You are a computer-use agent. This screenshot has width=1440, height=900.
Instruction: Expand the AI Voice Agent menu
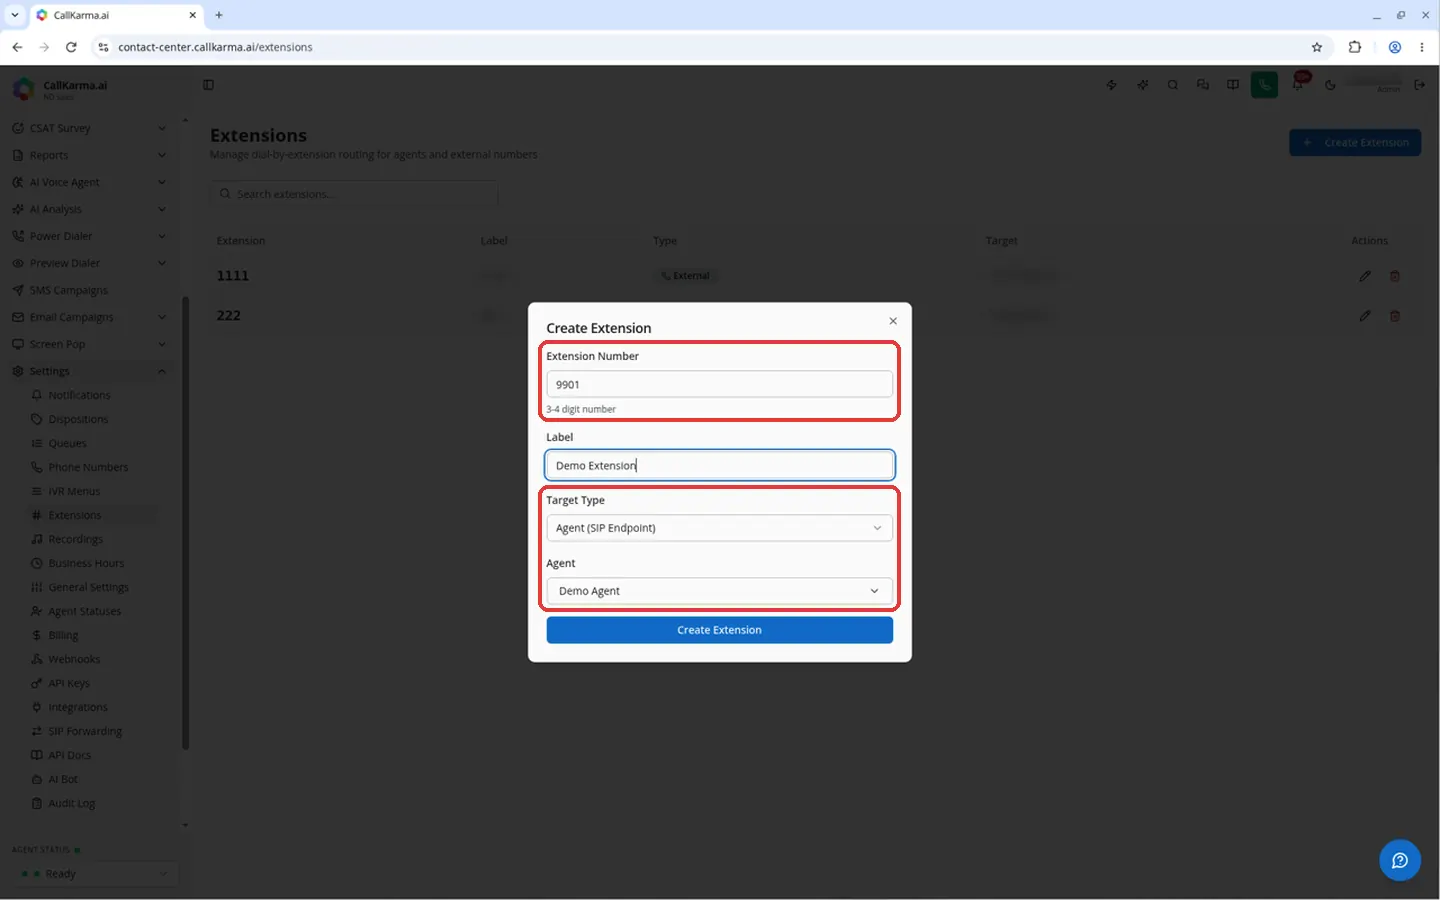click(x=89, y=182)
